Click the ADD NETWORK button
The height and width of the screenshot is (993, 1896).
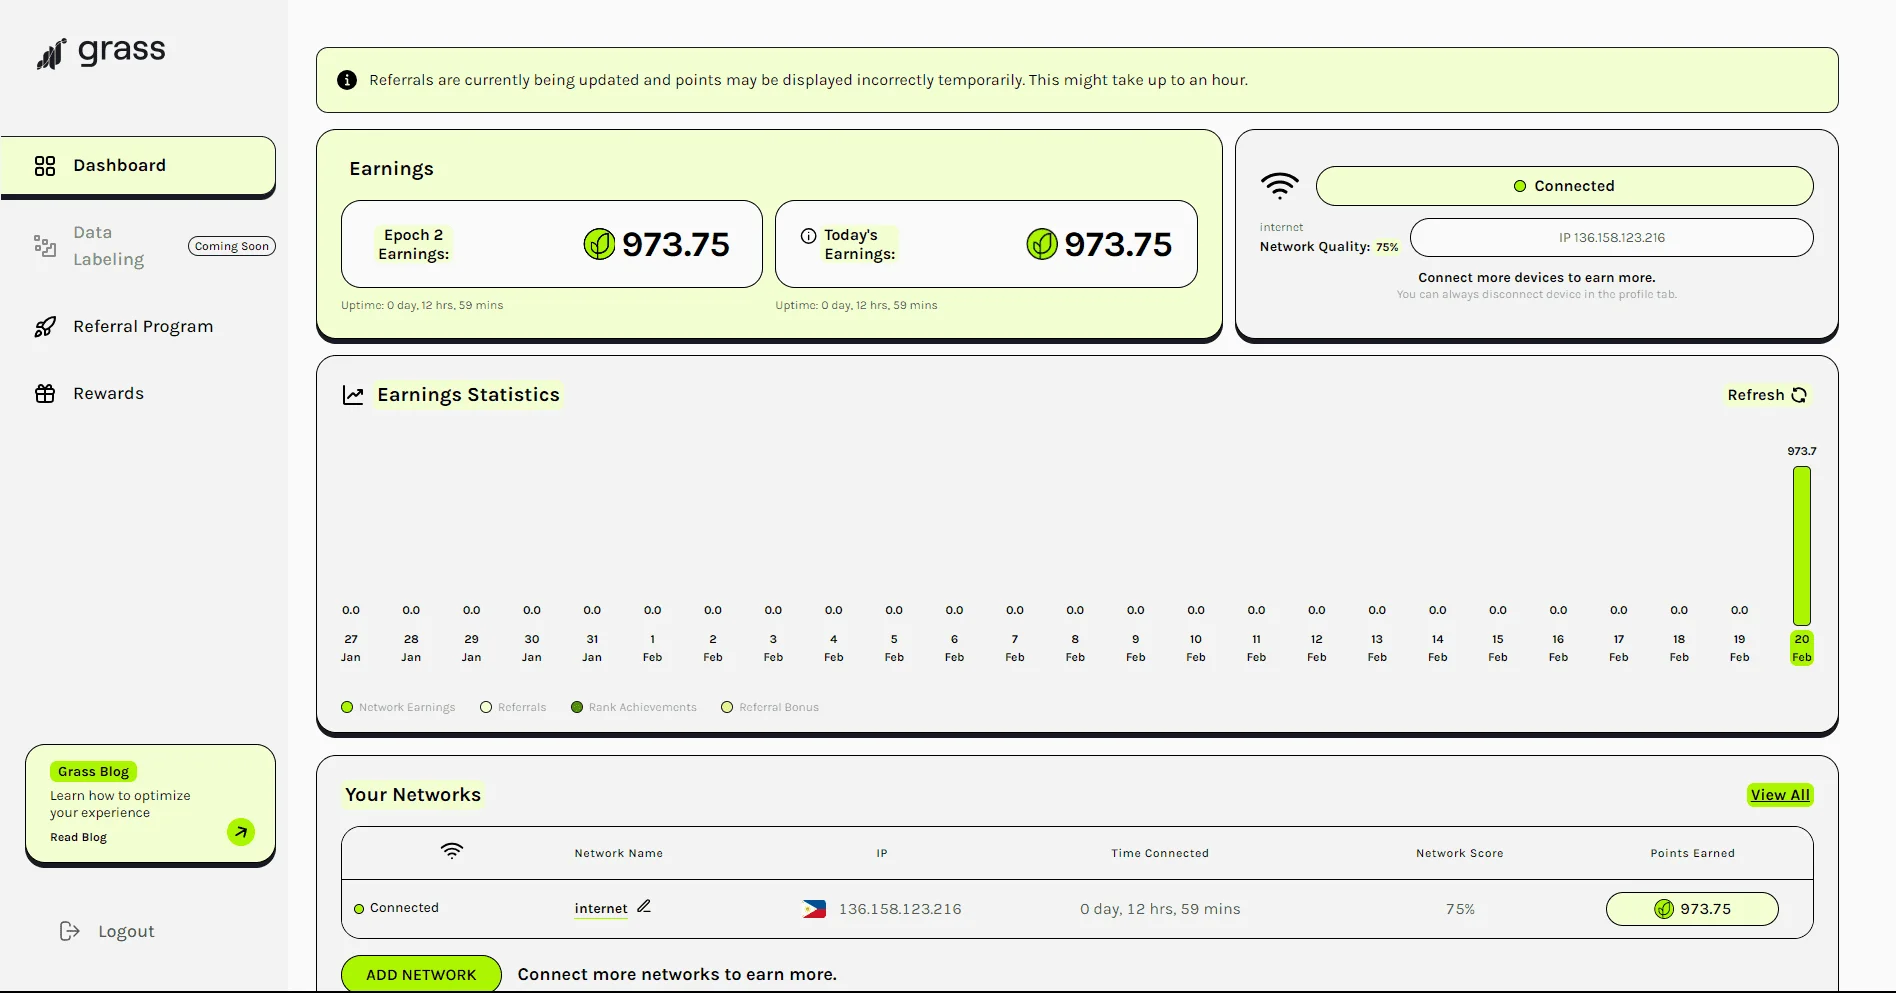click(x=421, y=974)
